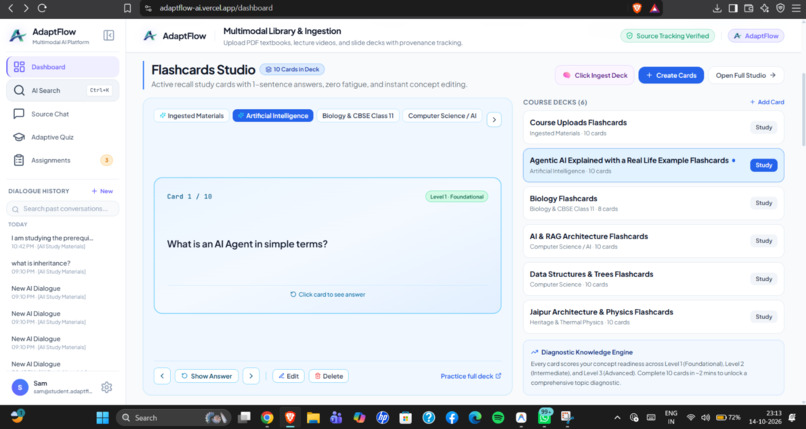
Task: Study the Course Uploads Flashcards deck
Action: pos(763,127)
